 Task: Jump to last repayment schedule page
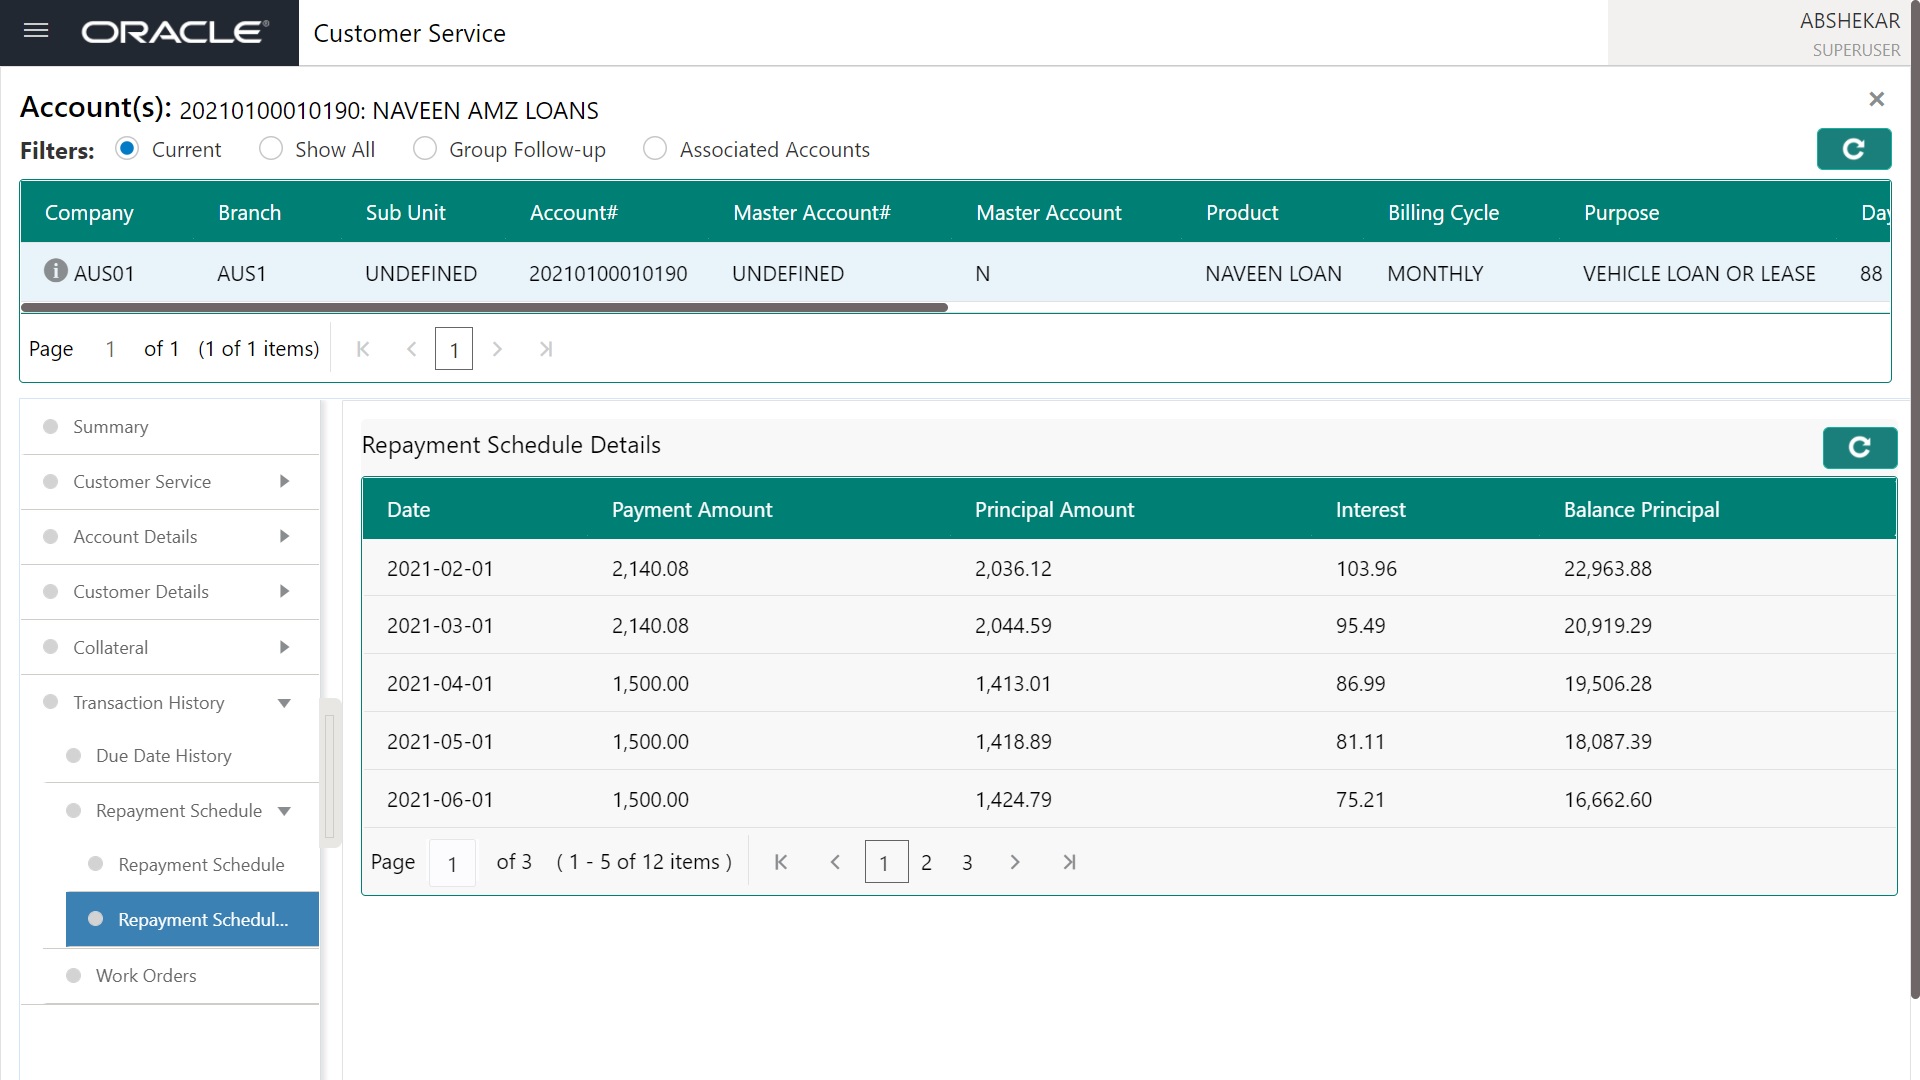tap(1069, 862)
